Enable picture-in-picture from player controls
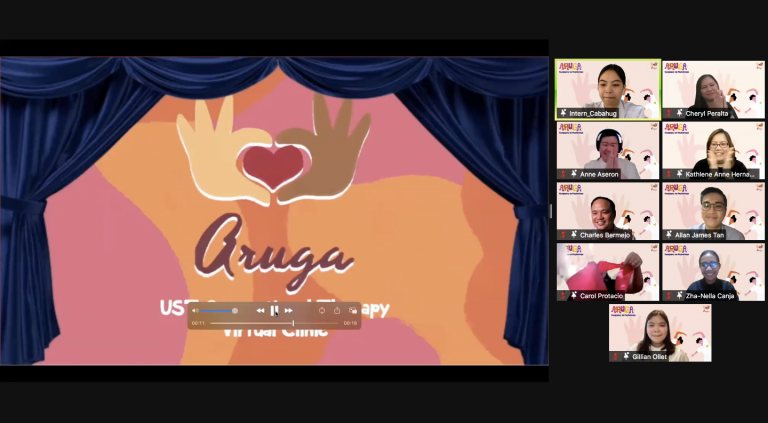 353,310
